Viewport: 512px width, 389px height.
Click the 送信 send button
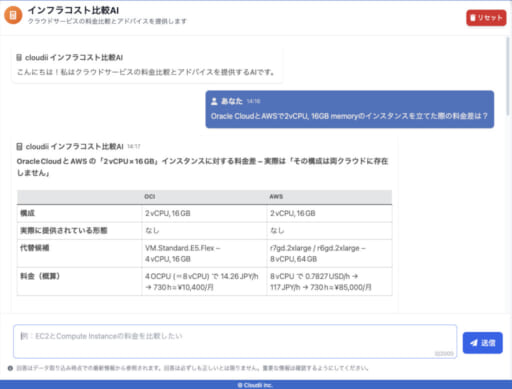coord(482,343)
